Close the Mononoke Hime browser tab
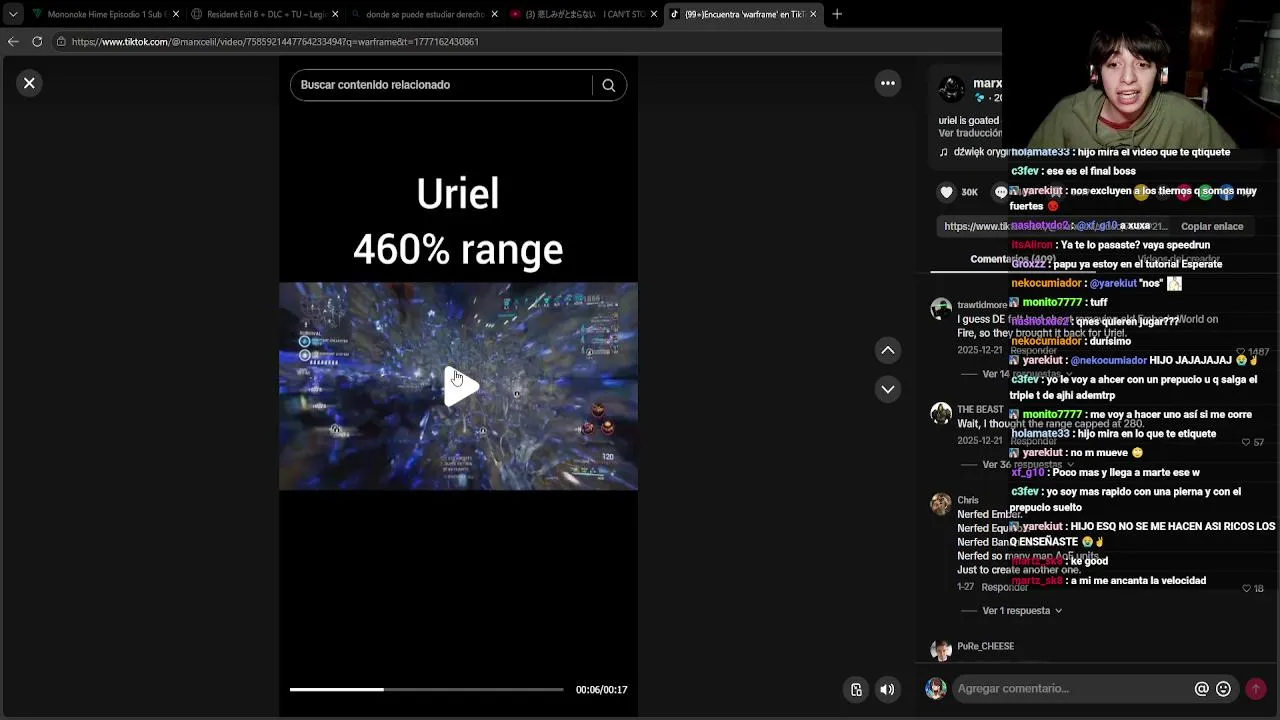This screenshot has width=1280, height=720. coord(176,14)
